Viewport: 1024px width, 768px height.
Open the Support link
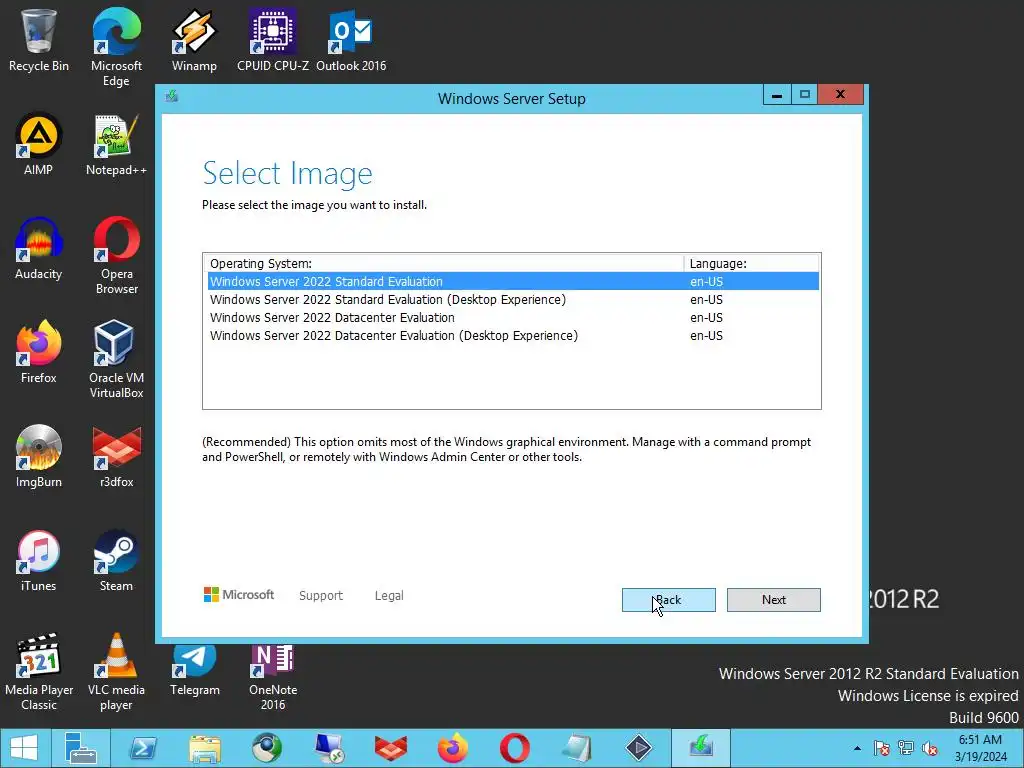[x=321, y=596]
